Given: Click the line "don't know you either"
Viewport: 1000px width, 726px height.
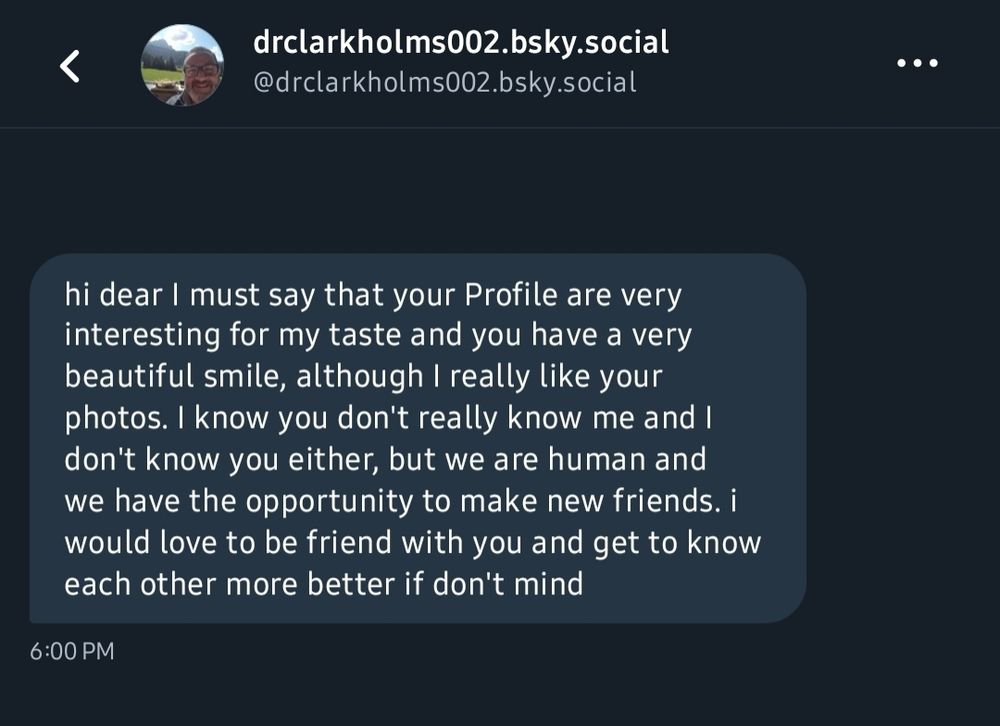Looking at the screenshot, I should point(384,460).
